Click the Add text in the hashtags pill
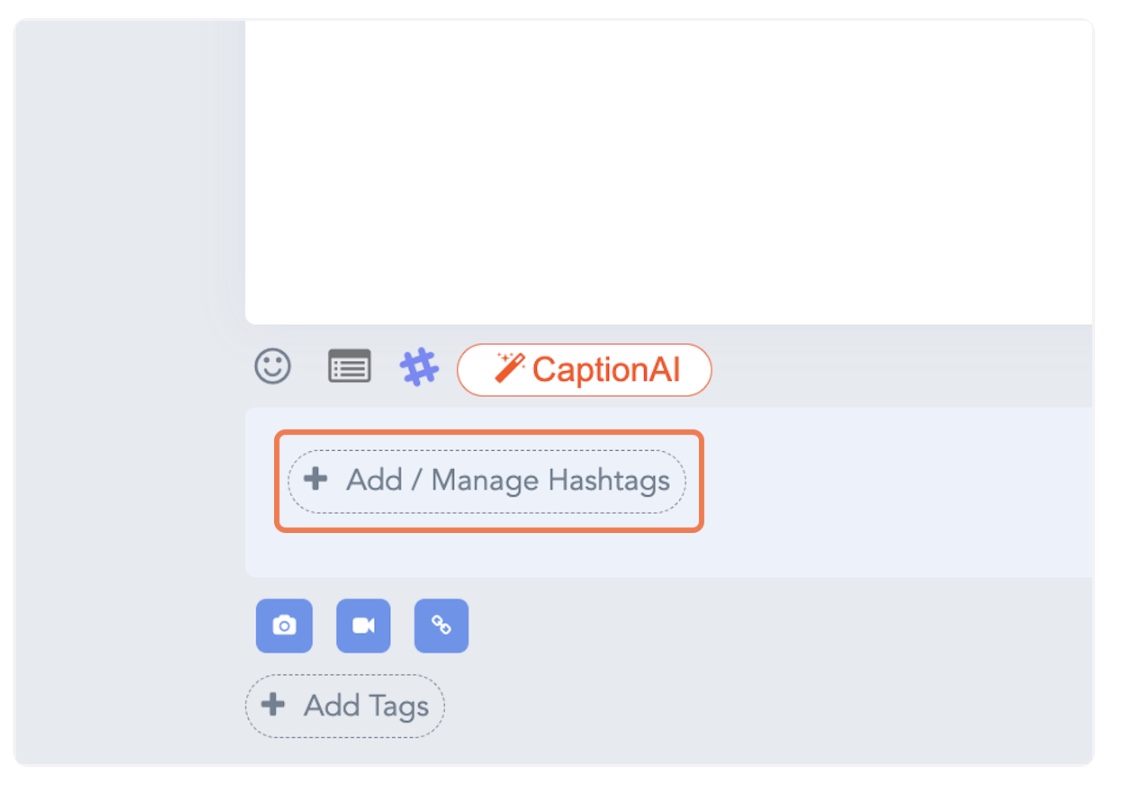The image size is (1124, 790). pos(374,480)
